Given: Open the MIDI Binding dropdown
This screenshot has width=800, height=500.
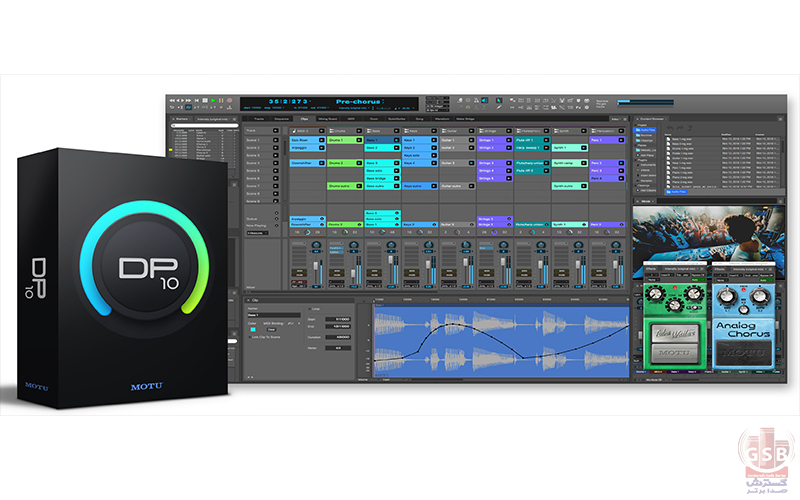Looking at the screenshot, I should (x=290, y=324).
